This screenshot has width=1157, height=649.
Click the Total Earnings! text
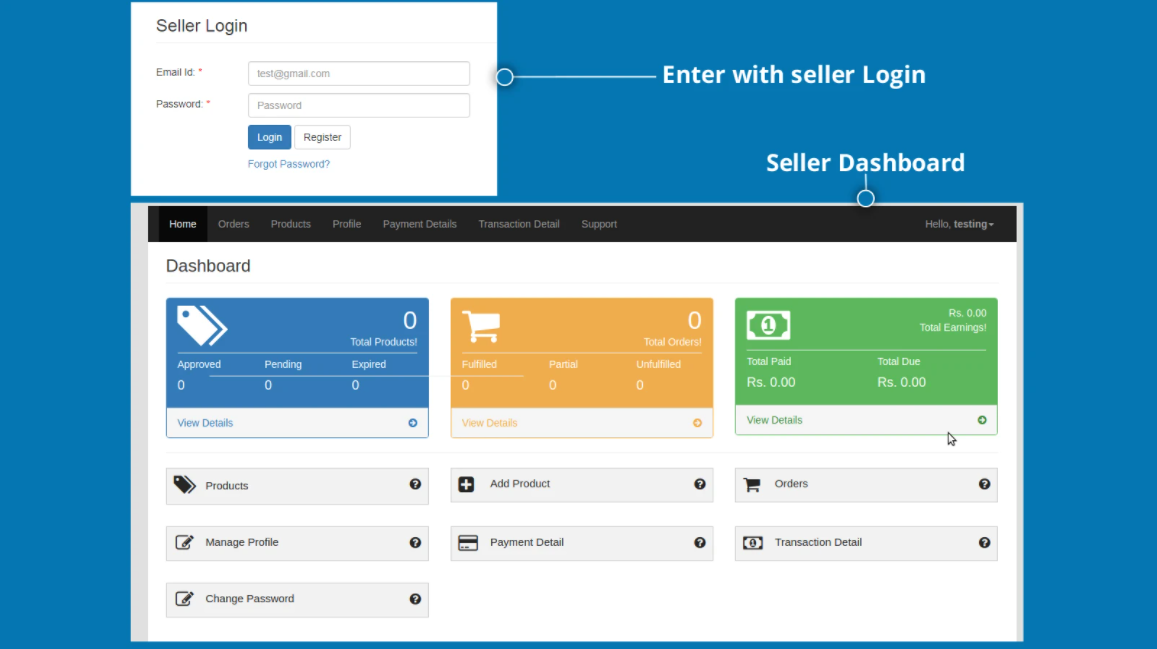pos(953,327)
